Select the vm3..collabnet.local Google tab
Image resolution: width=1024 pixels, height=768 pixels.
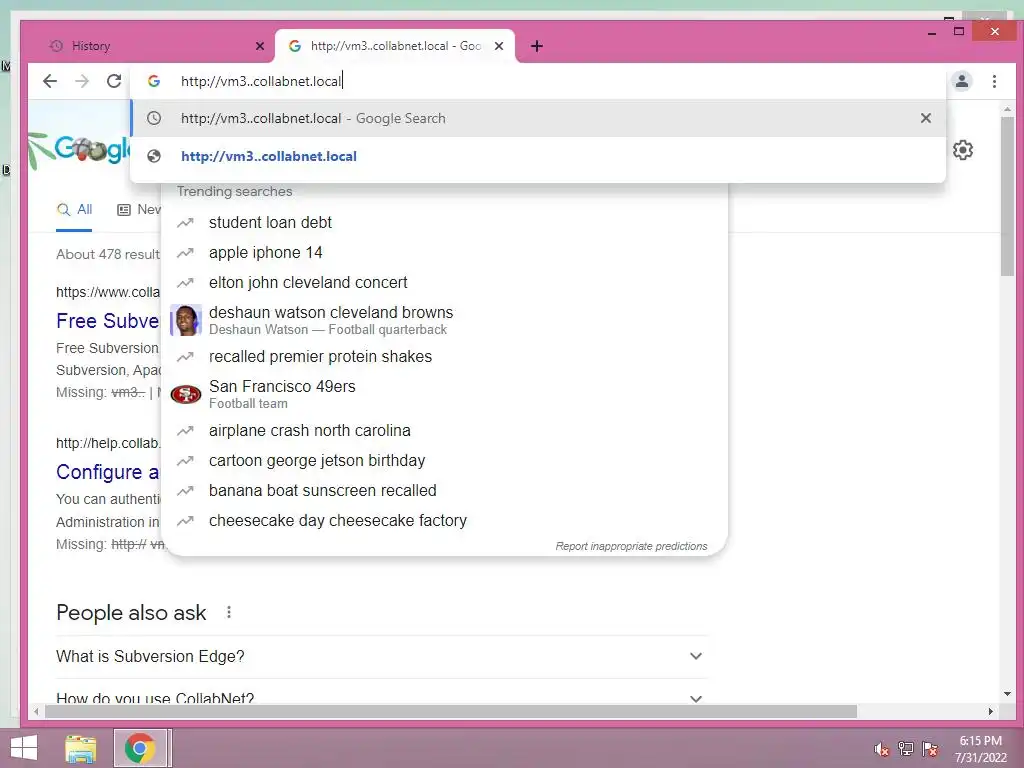pos(395,46)
